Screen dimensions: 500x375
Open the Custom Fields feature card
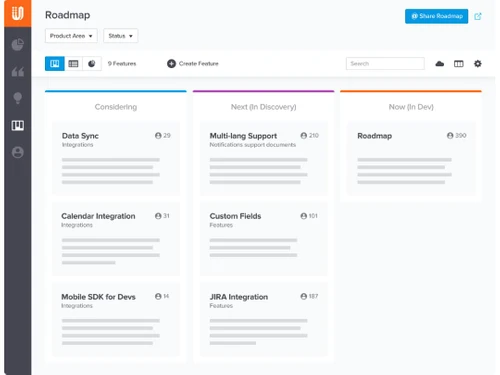(263, 239)
